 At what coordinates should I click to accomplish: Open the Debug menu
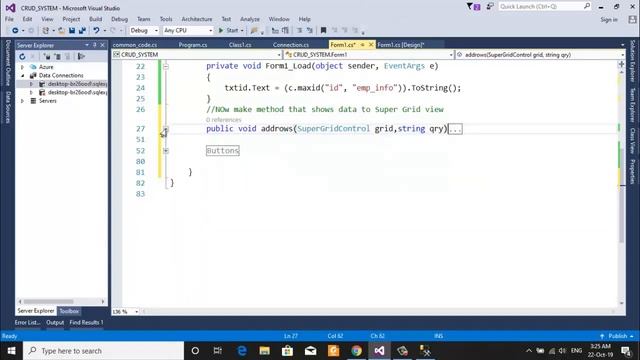(119, 19)
